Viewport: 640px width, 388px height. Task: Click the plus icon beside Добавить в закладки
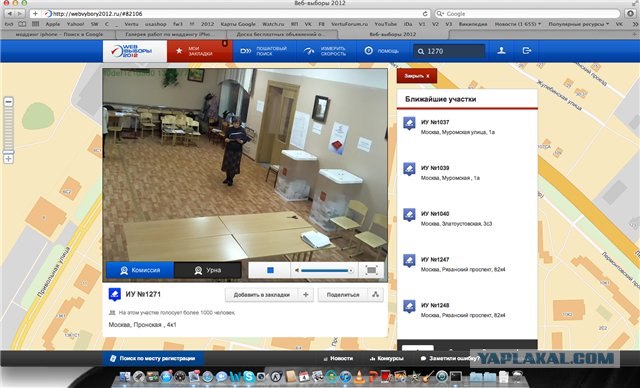(x=306, y=295)
